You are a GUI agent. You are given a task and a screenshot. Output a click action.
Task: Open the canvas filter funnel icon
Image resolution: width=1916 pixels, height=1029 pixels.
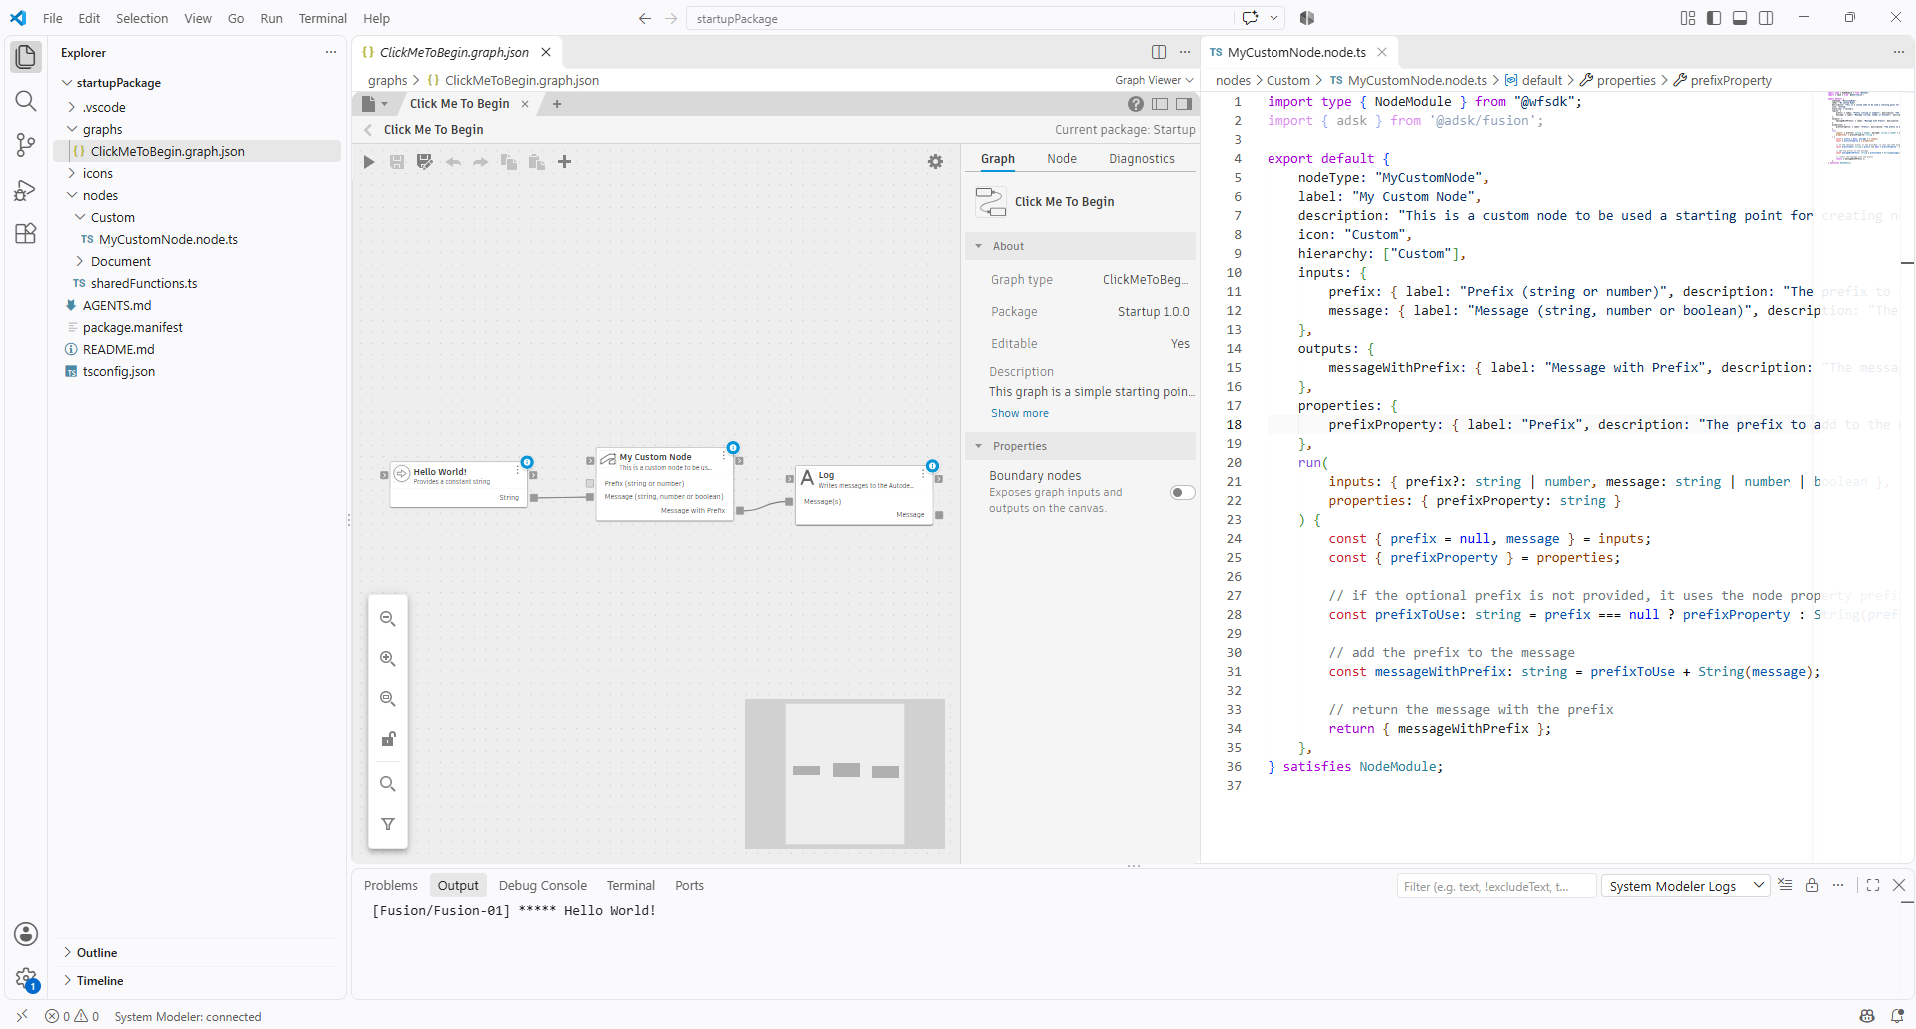388,824
